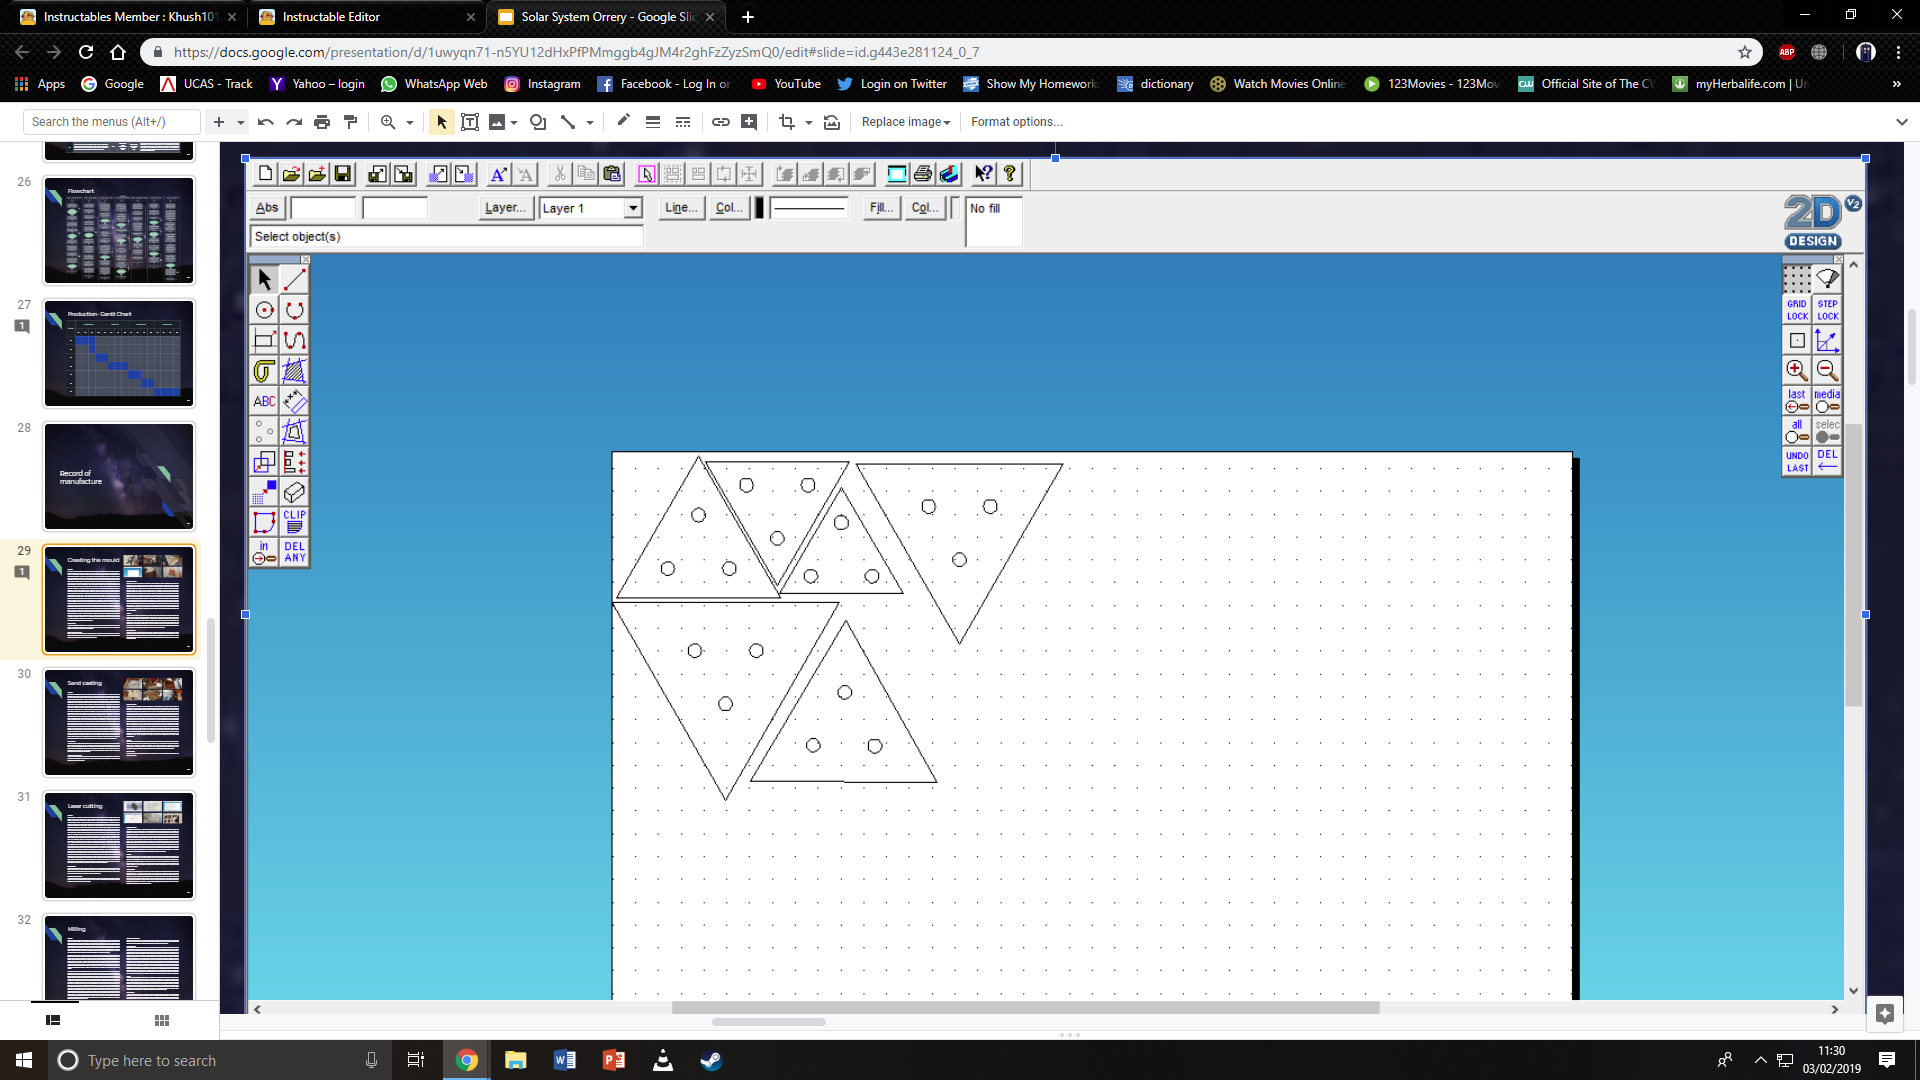Open the zoom level dropdown arrow
Viewport: 1920px width, 1080px height.
(410, 122)
